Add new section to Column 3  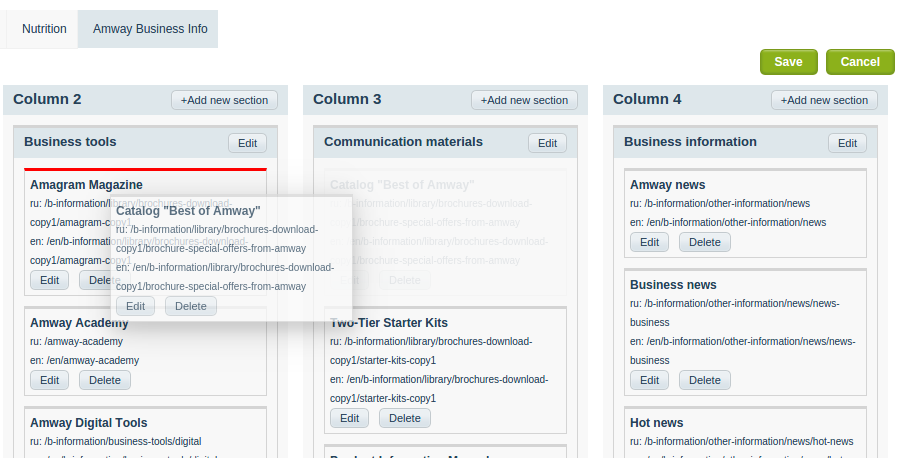[x=524, y=100]
